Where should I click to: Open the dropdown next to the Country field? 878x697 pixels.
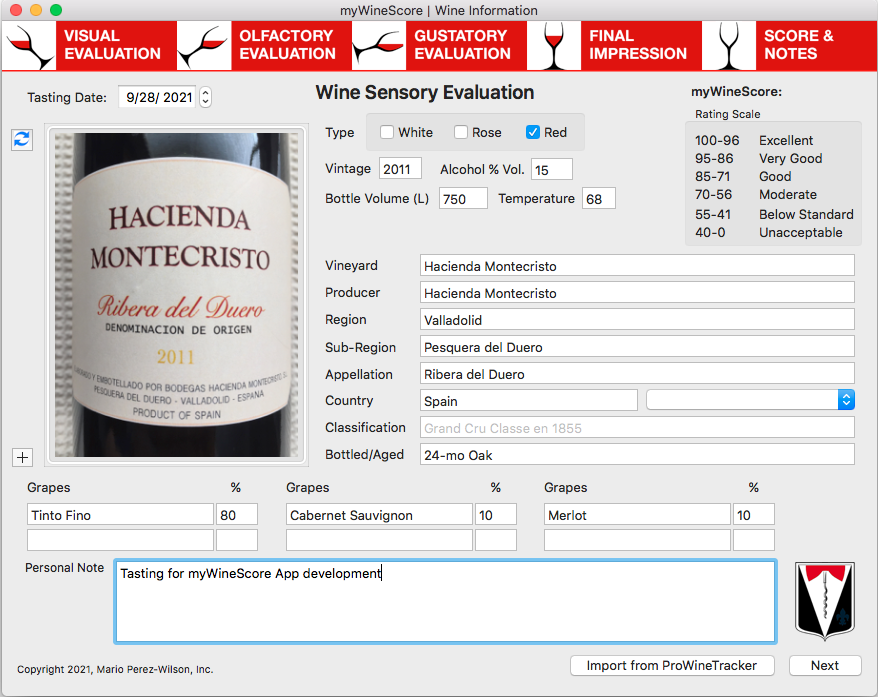(846, 399)
